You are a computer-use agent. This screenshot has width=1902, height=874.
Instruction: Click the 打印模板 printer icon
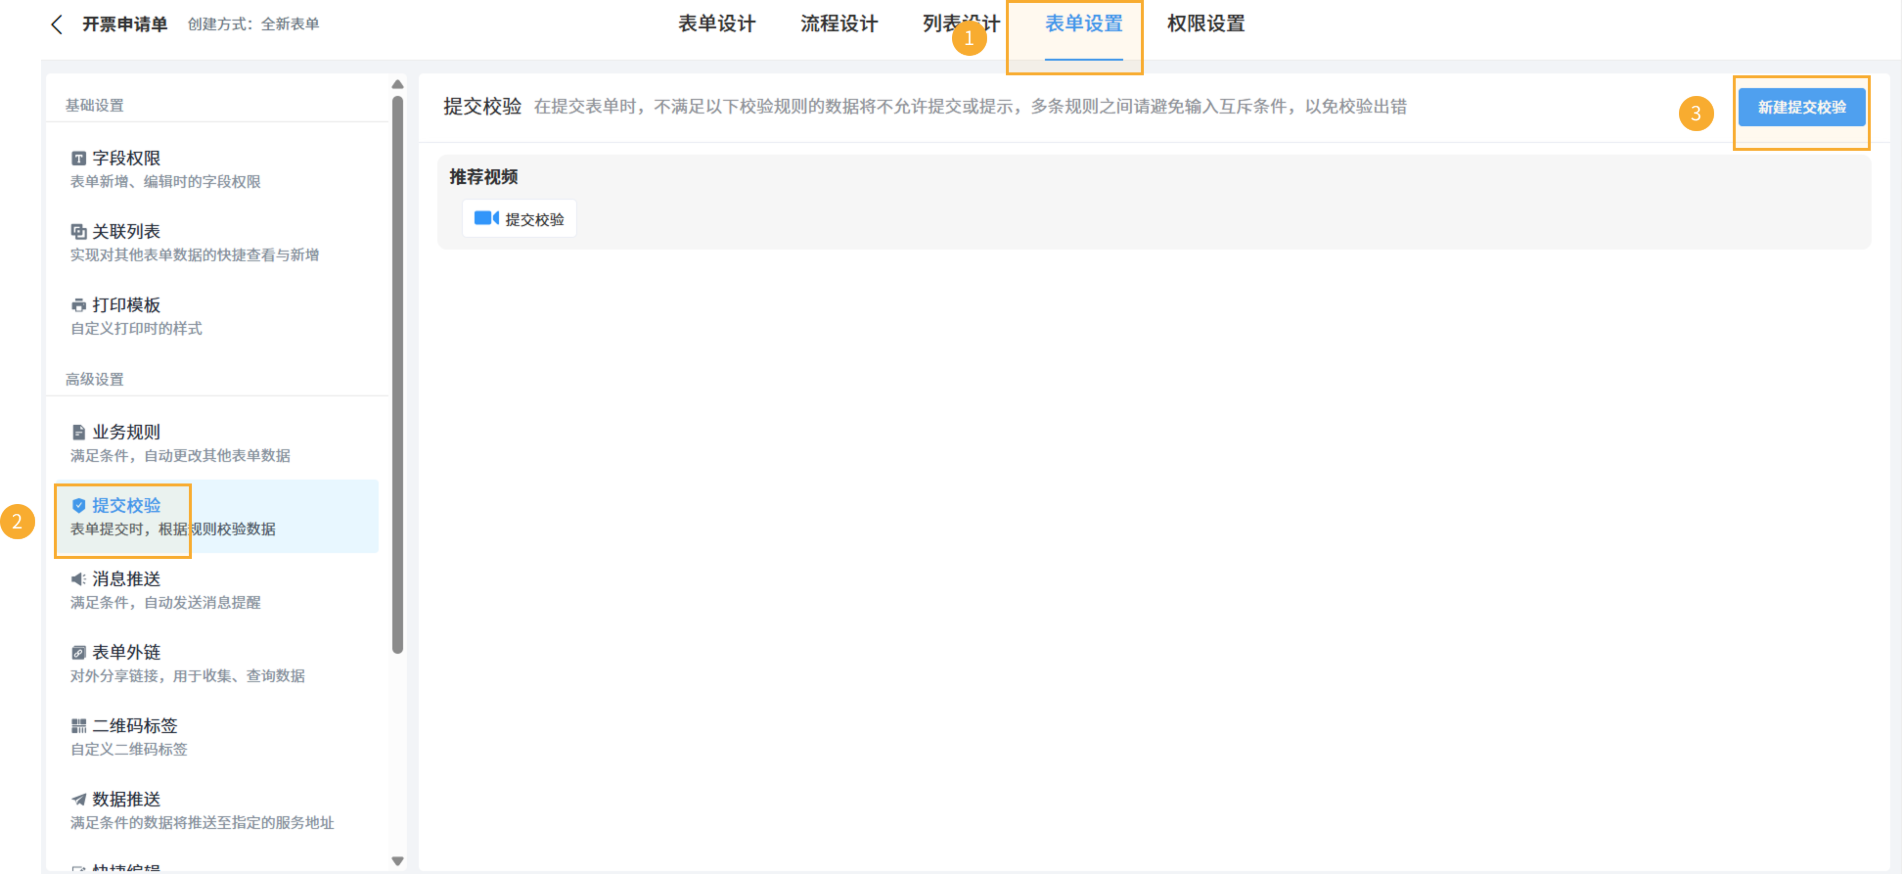[78, 305]
